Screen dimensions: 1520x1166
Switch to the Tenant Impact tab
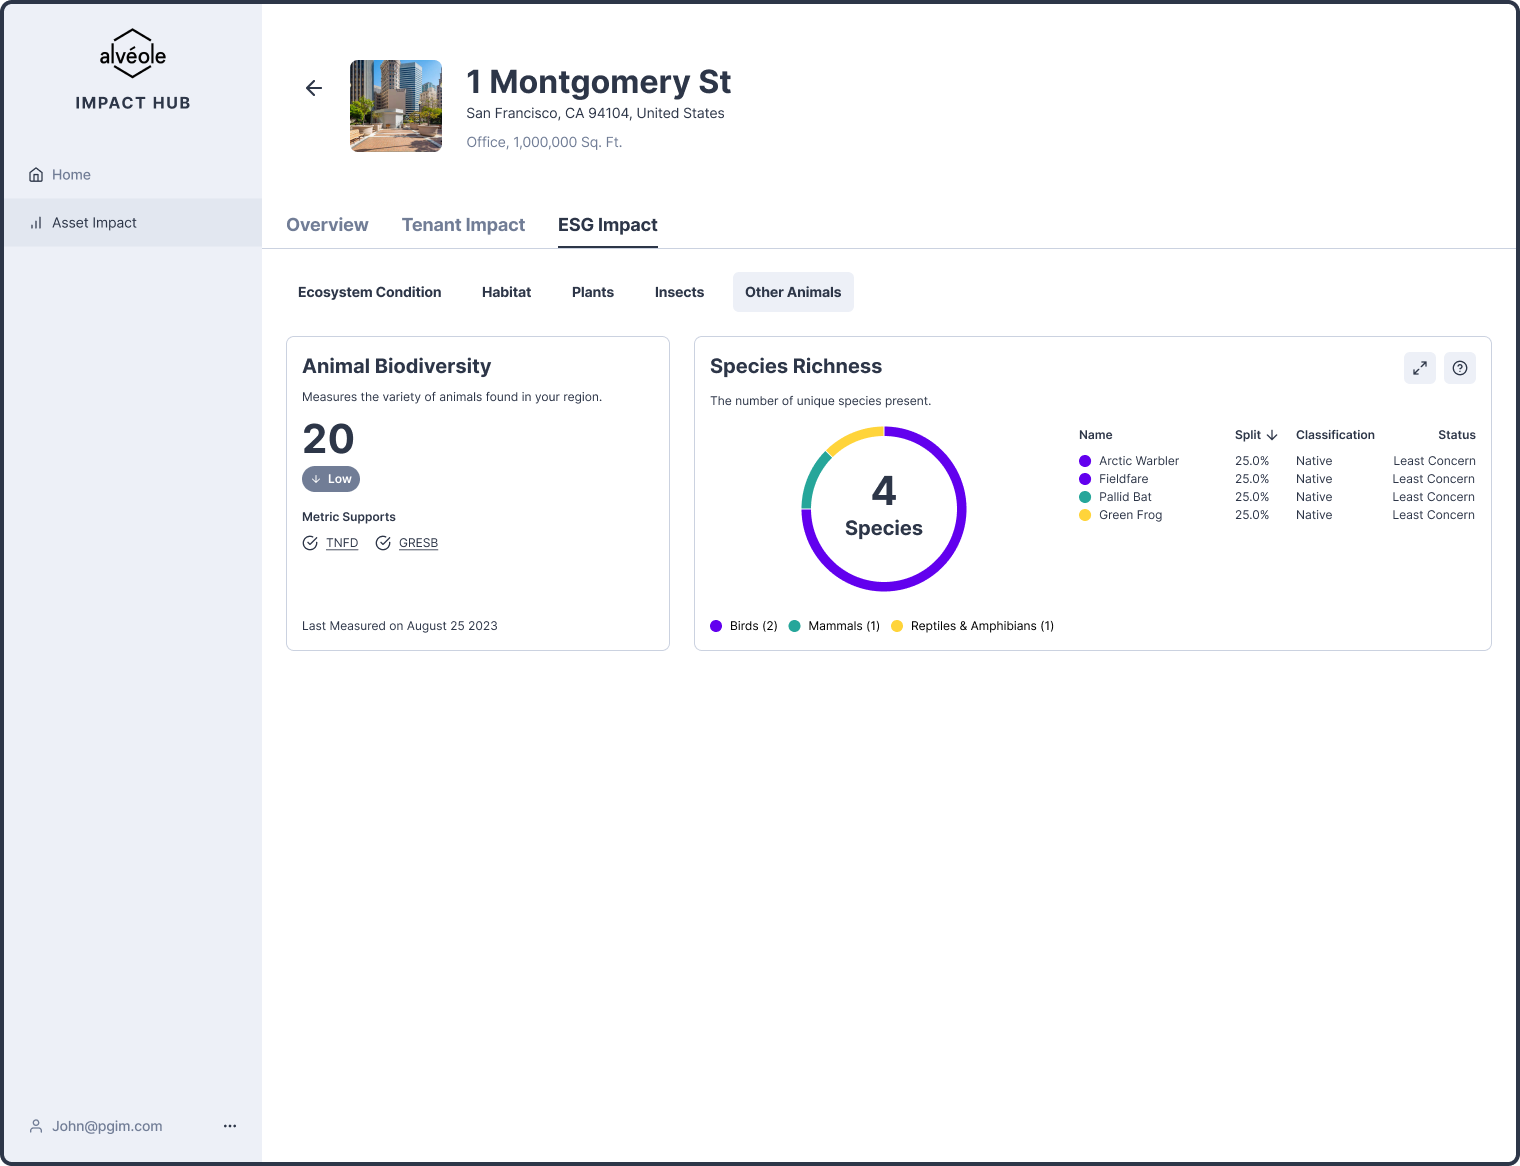pos(463,225)
